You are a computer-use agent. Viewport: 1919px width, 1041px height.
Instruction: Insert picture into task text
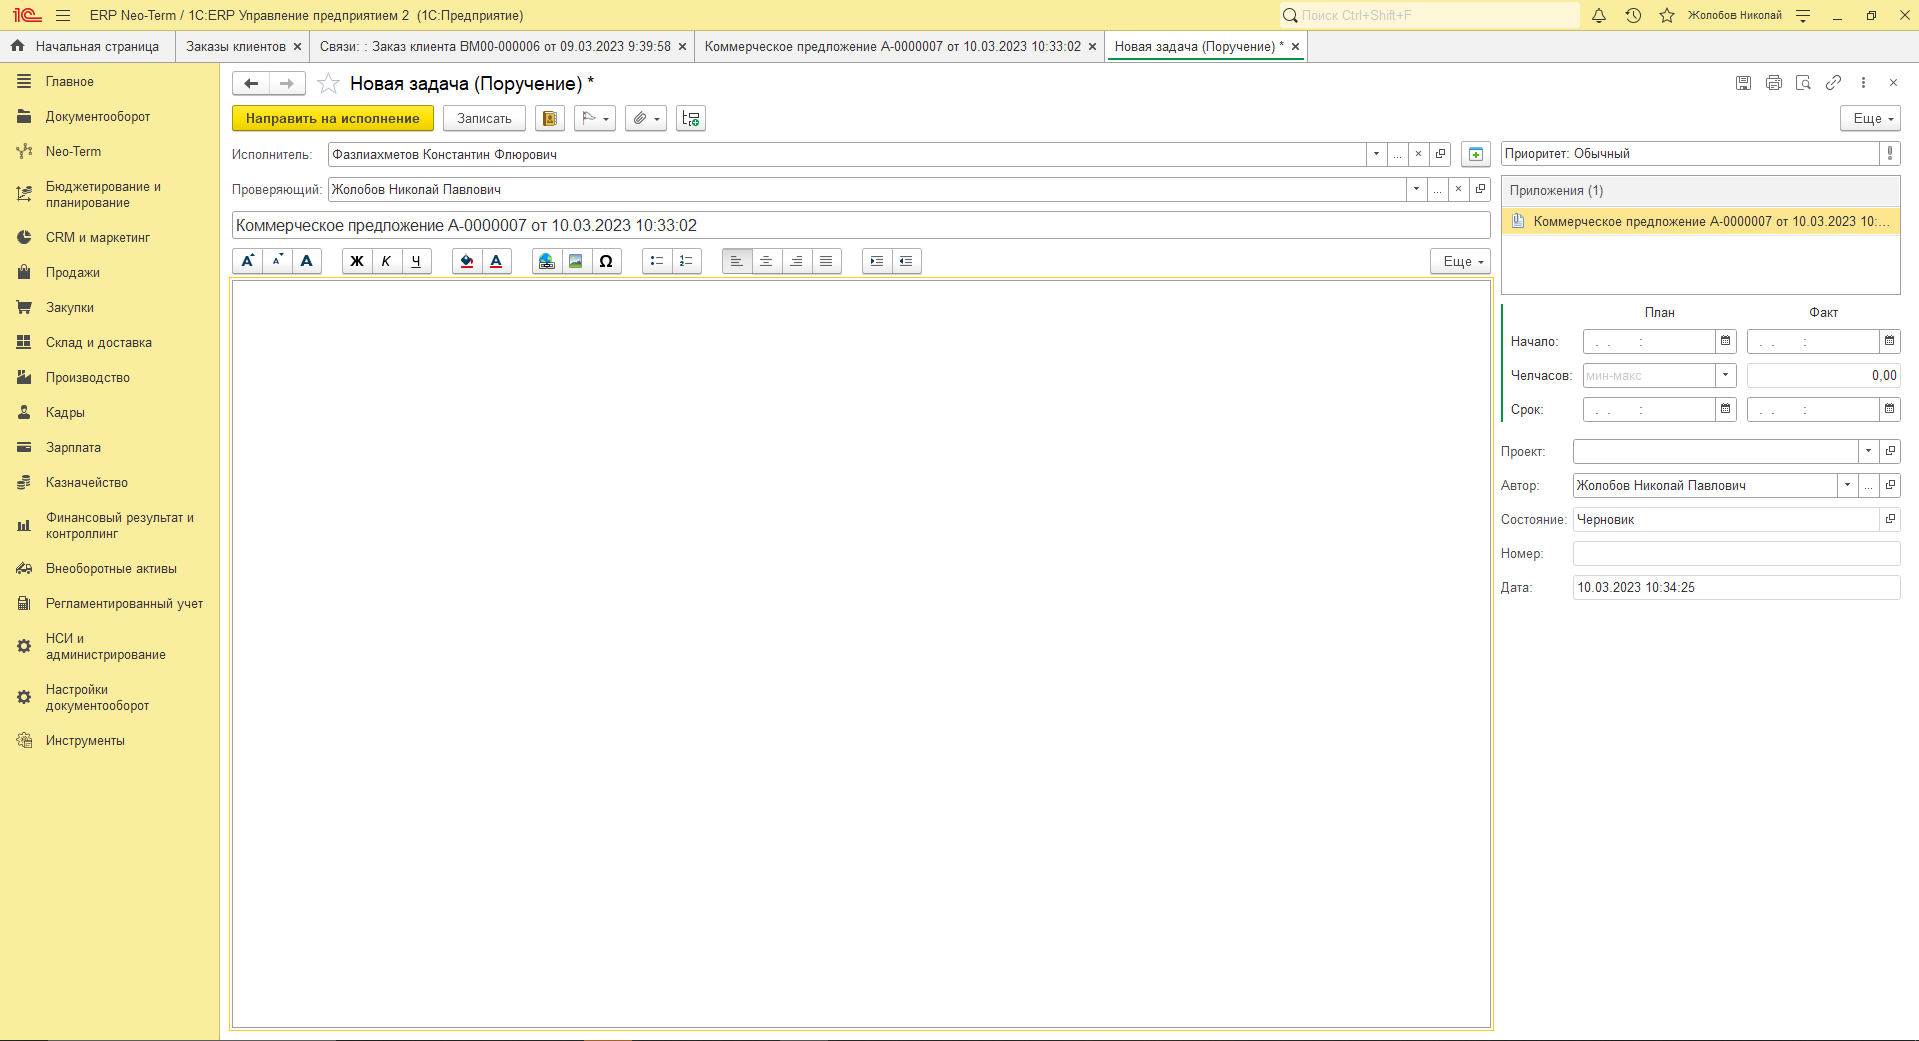576,261
